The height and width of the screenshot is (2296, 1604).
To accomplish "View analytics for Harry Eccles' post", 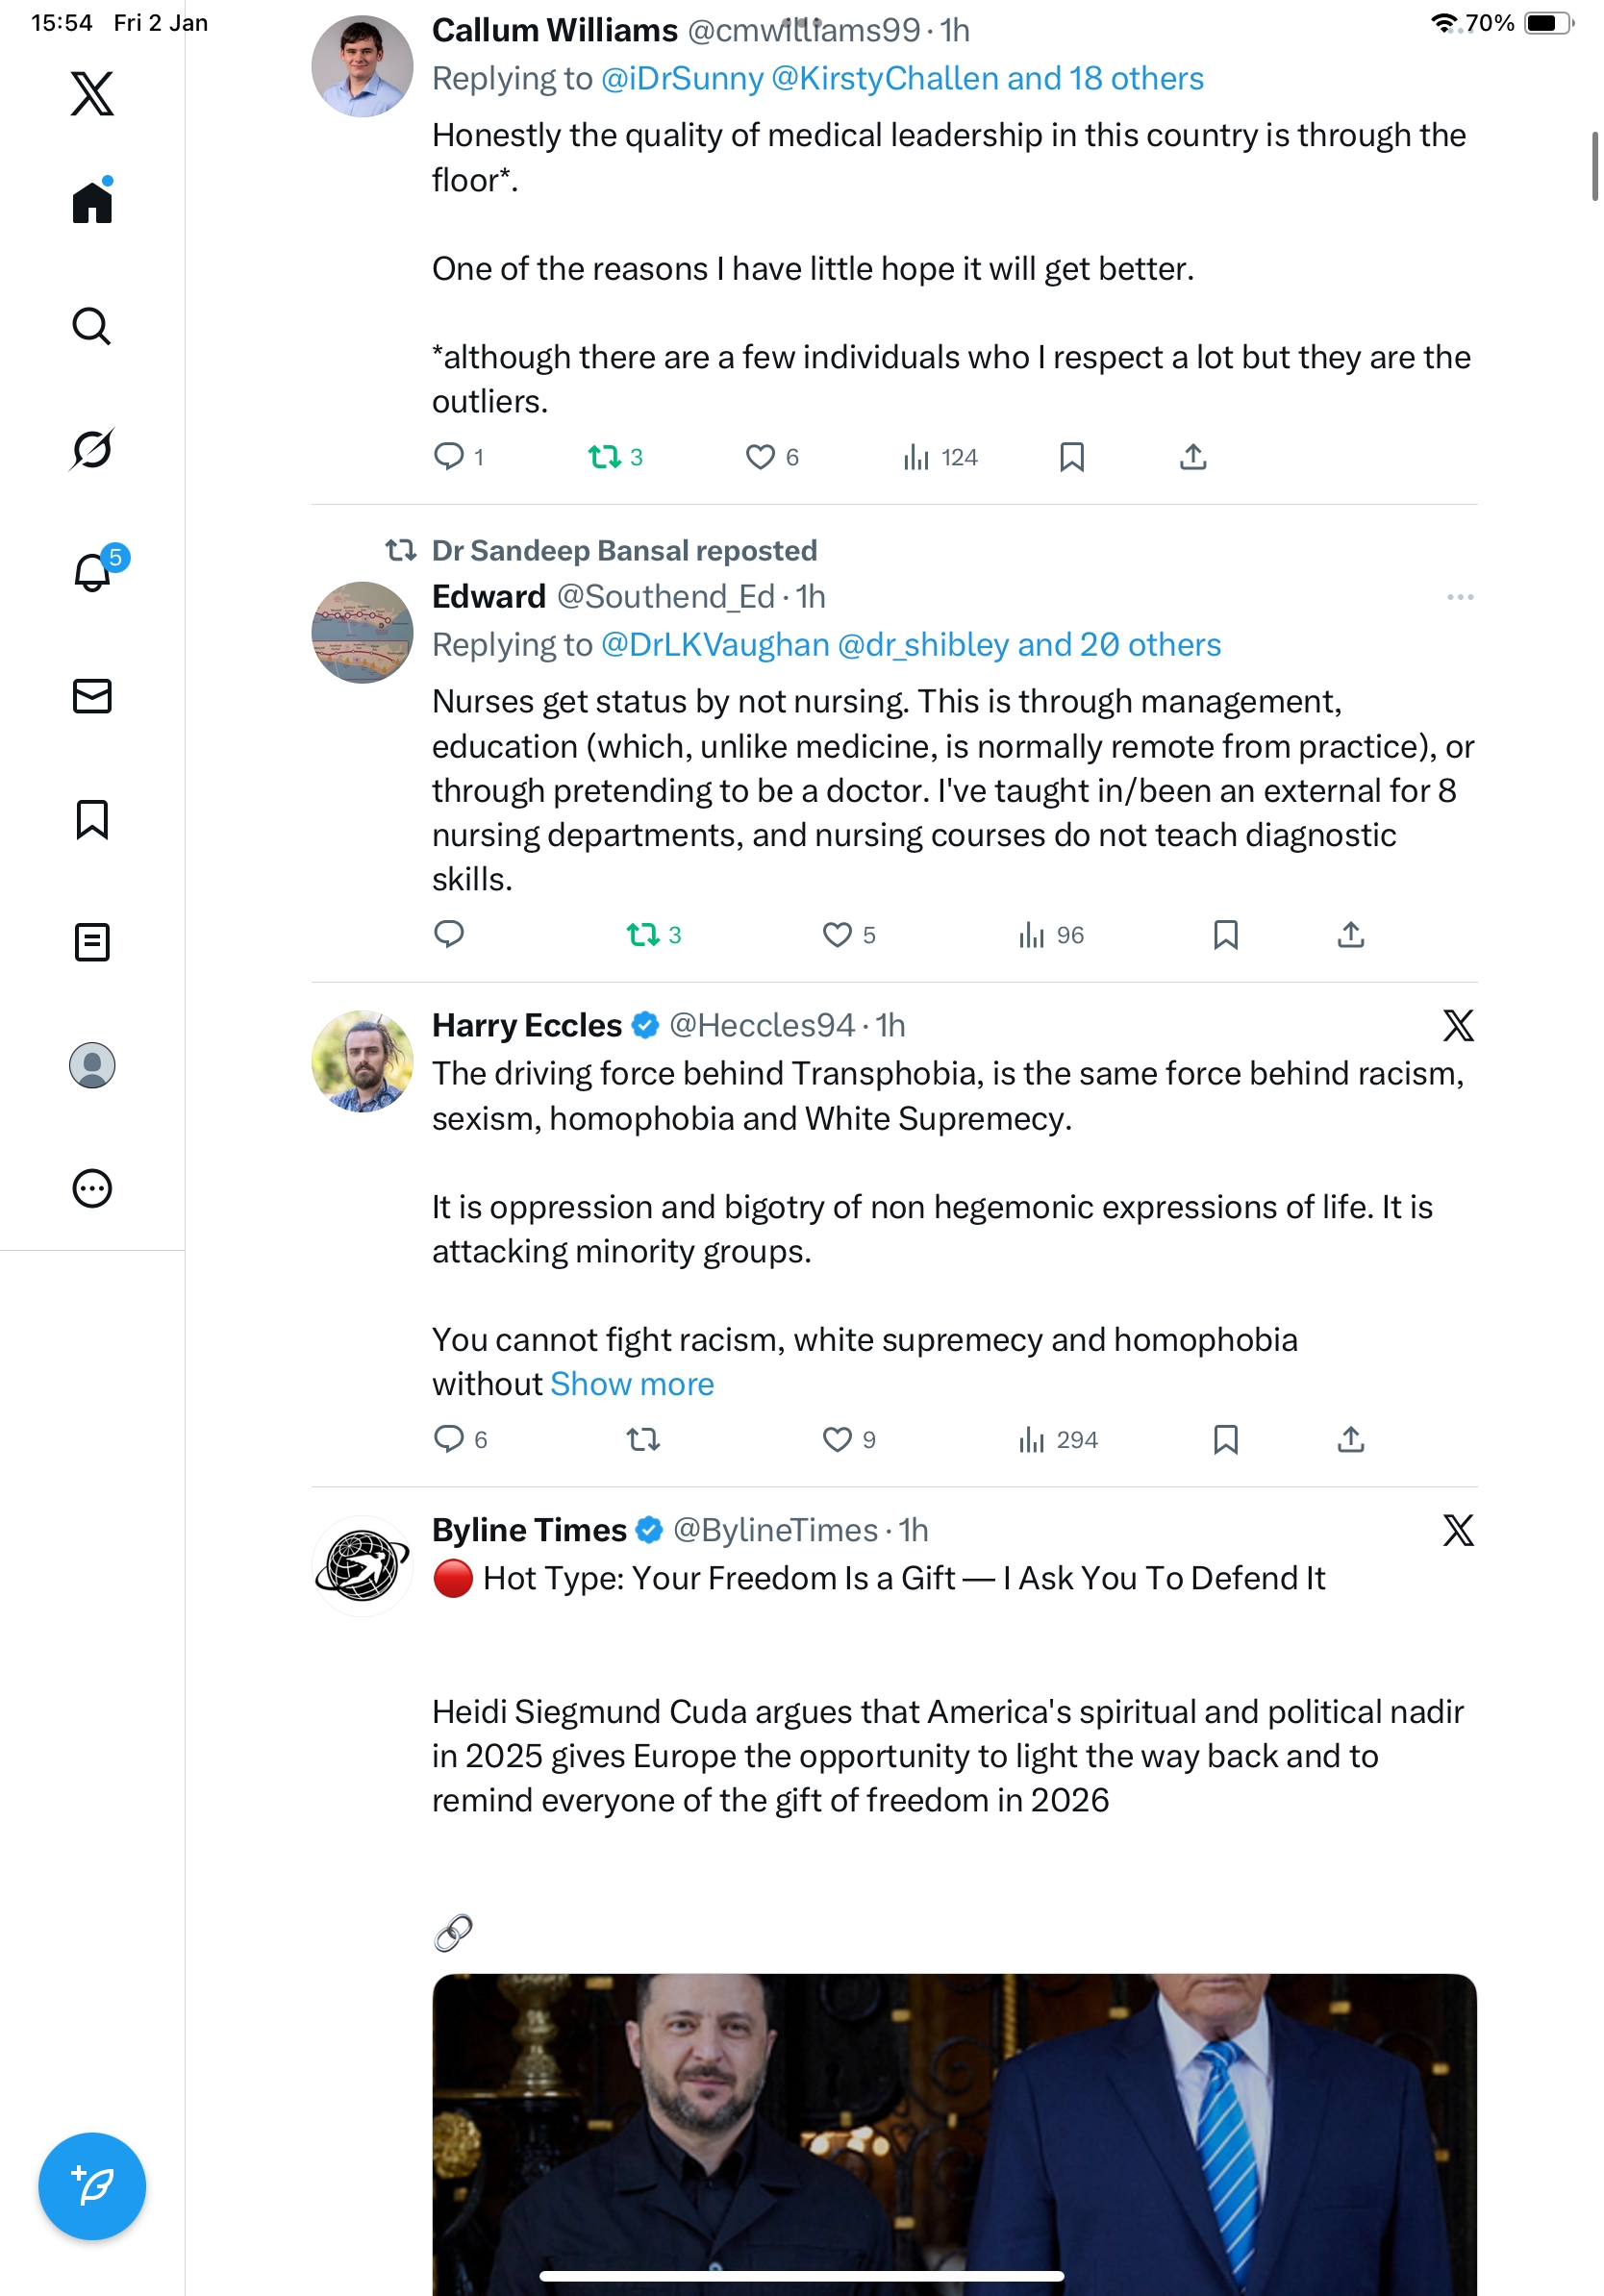I will [x=1057, y=1439].
